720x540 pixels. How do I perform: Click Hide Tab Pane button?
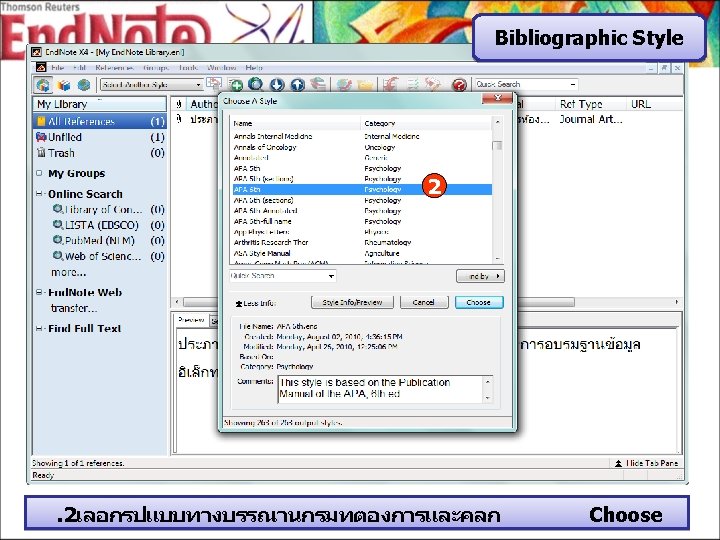pos(646,463)
